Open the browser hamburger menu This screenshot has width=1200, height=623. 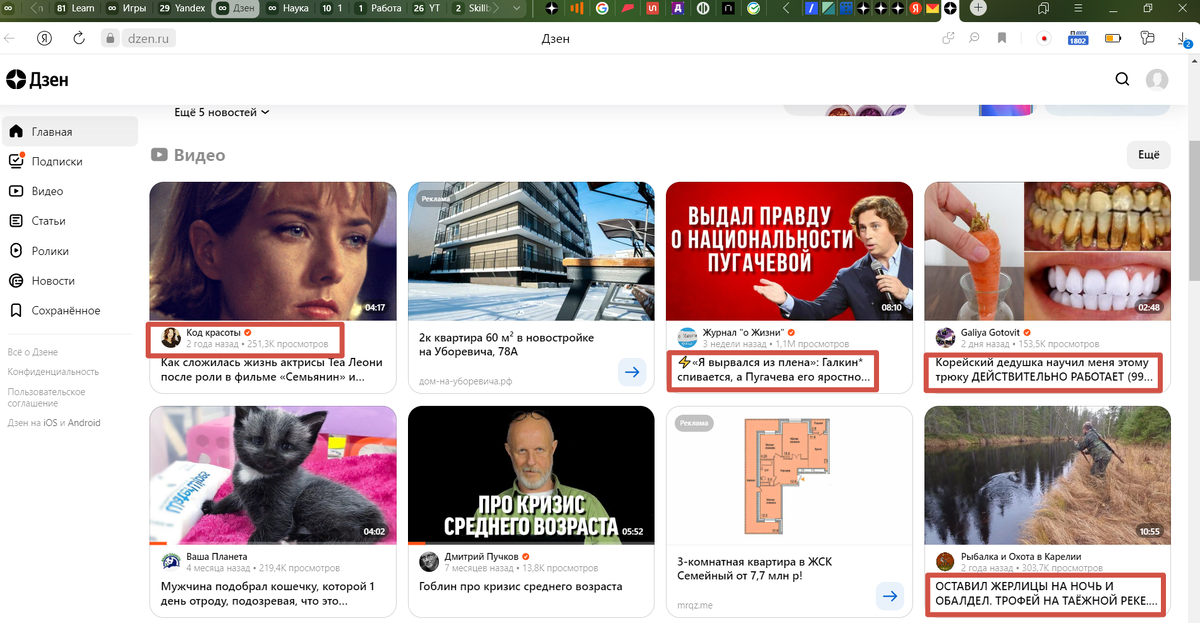pos(1080,8)
